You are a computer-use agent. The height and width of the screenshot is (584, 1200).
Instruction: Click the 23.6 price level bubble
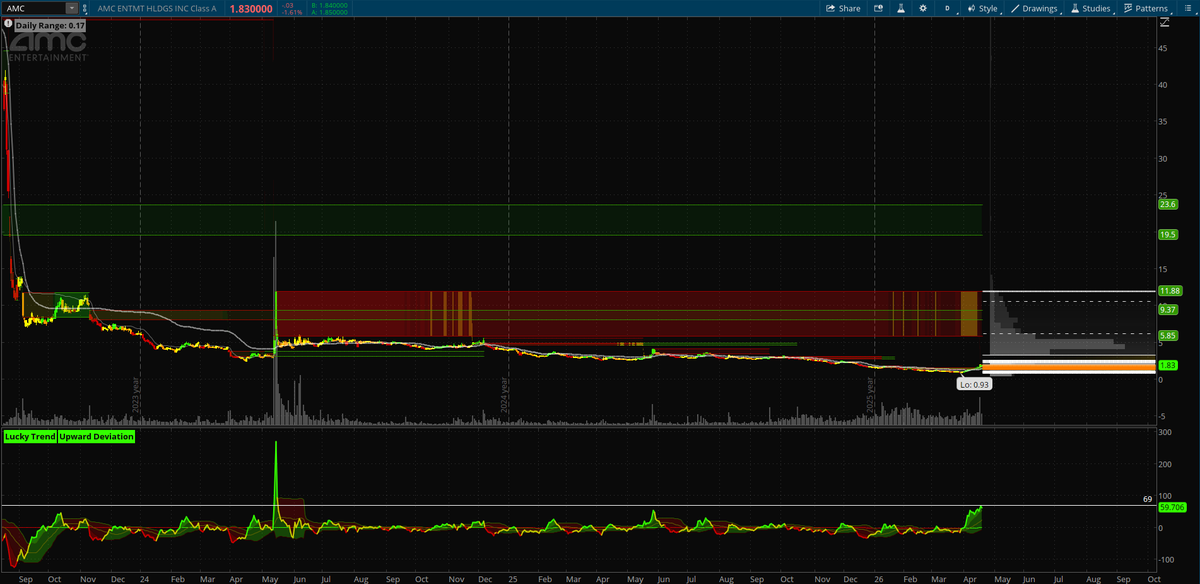coord(1166,204)
